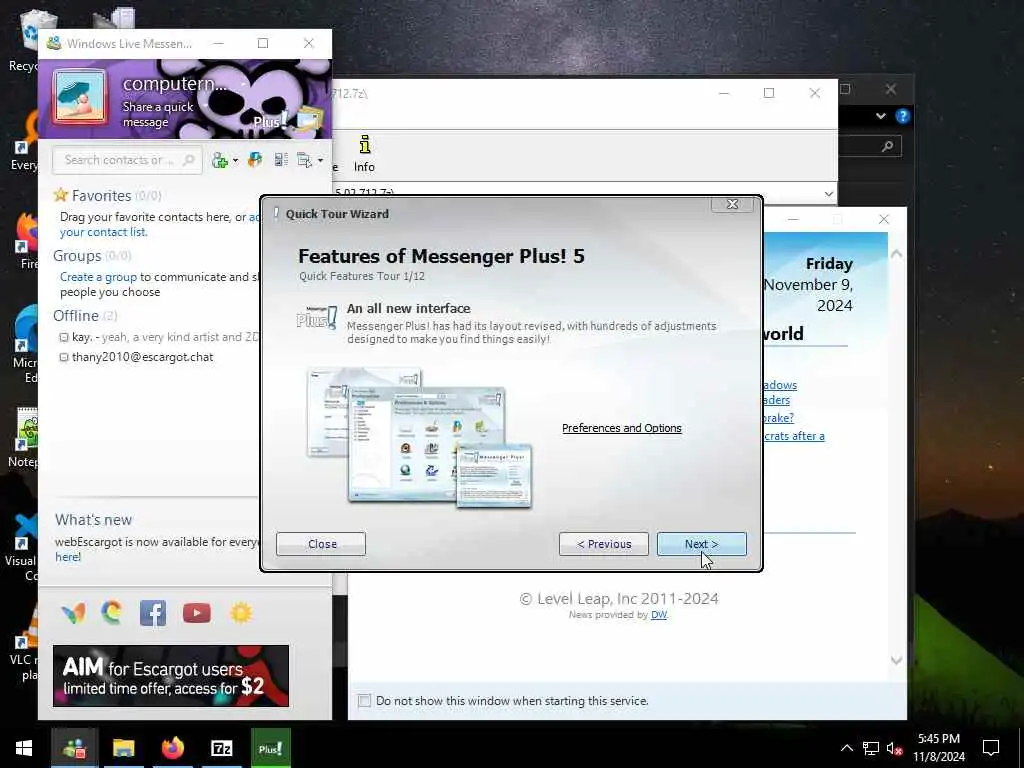Open the Preferences and Options link

pyautogui.click(x=622, y=428)
